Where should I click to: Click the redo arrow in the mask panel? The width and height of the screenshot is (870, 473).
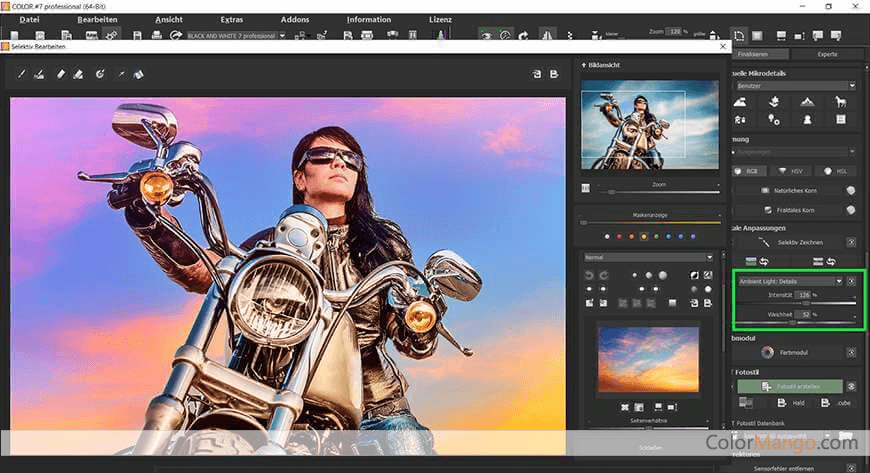(603, 275)
